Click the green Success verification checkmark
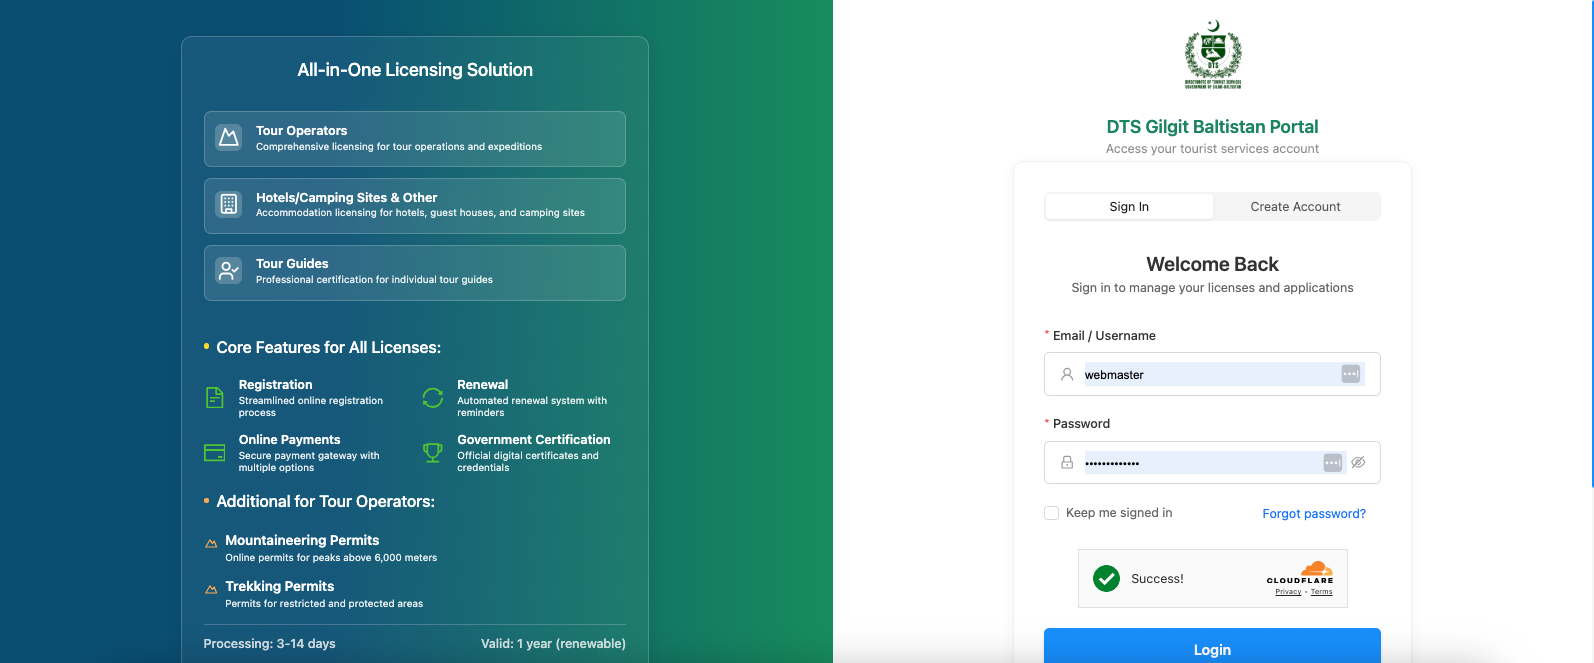The width and height of the screenshot is (1594, 663). point(1106,579)
